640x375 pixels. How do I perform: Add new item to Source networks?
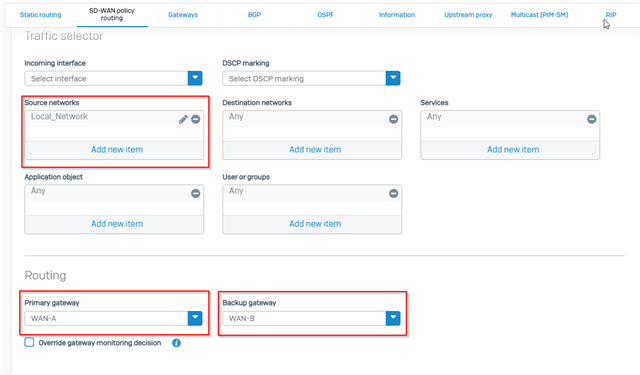click(117, 150)
